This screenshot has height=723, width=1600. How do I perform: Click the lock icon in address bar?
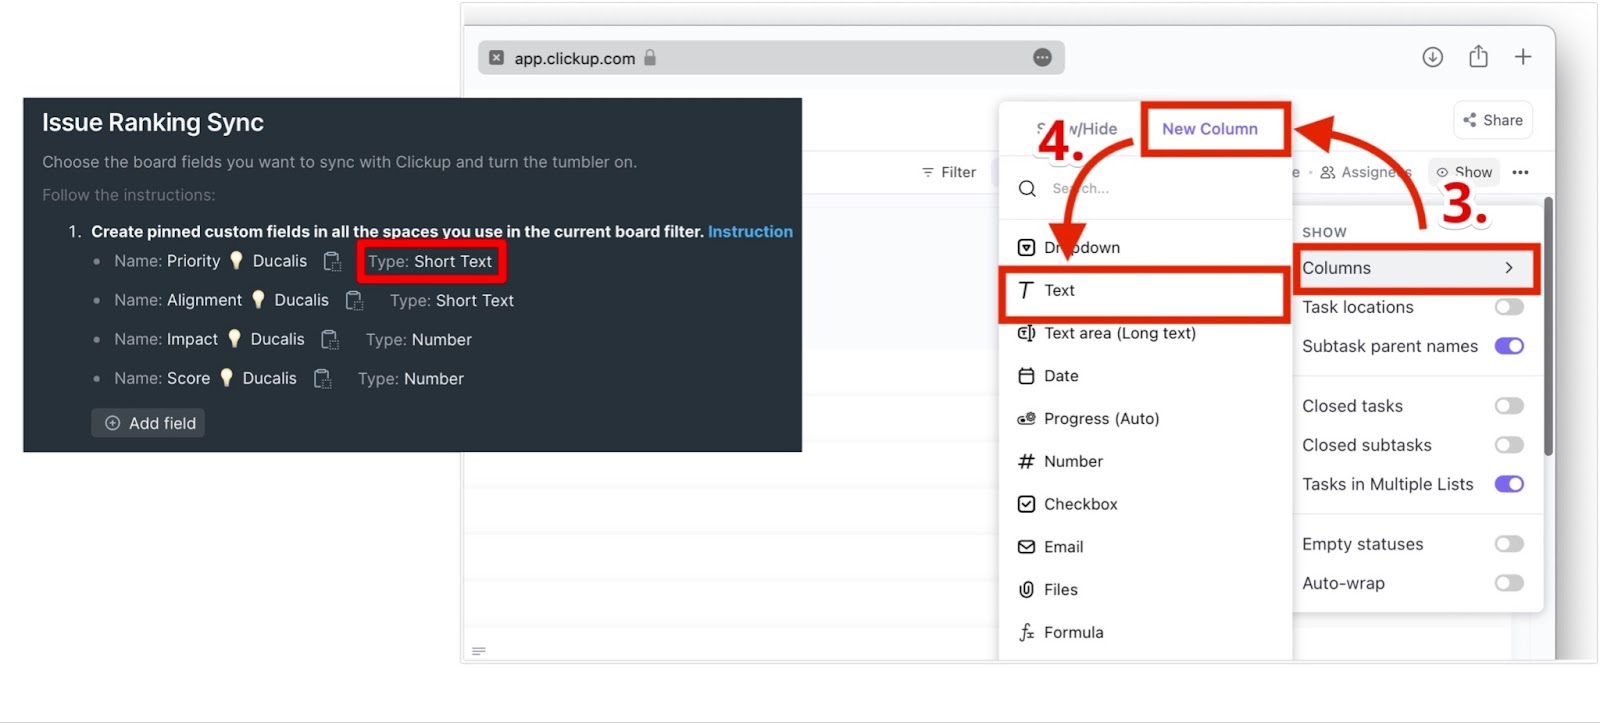point(650,57)
